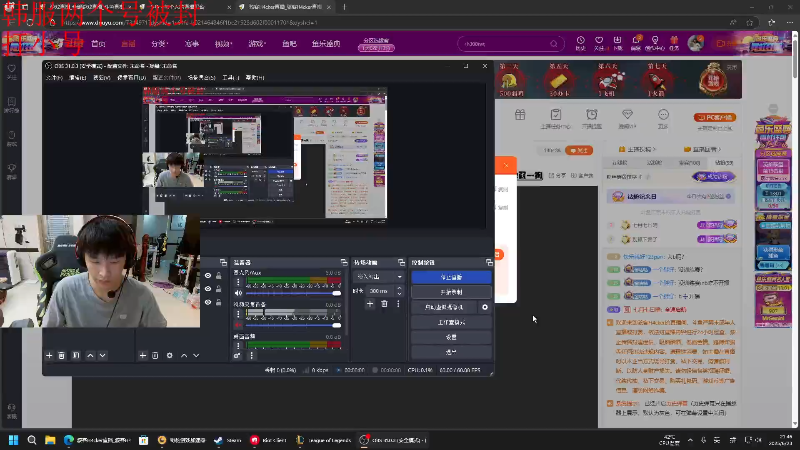Click the Start Recording button
Viewport: 800px width, 450px height.
tap(451, 292)
